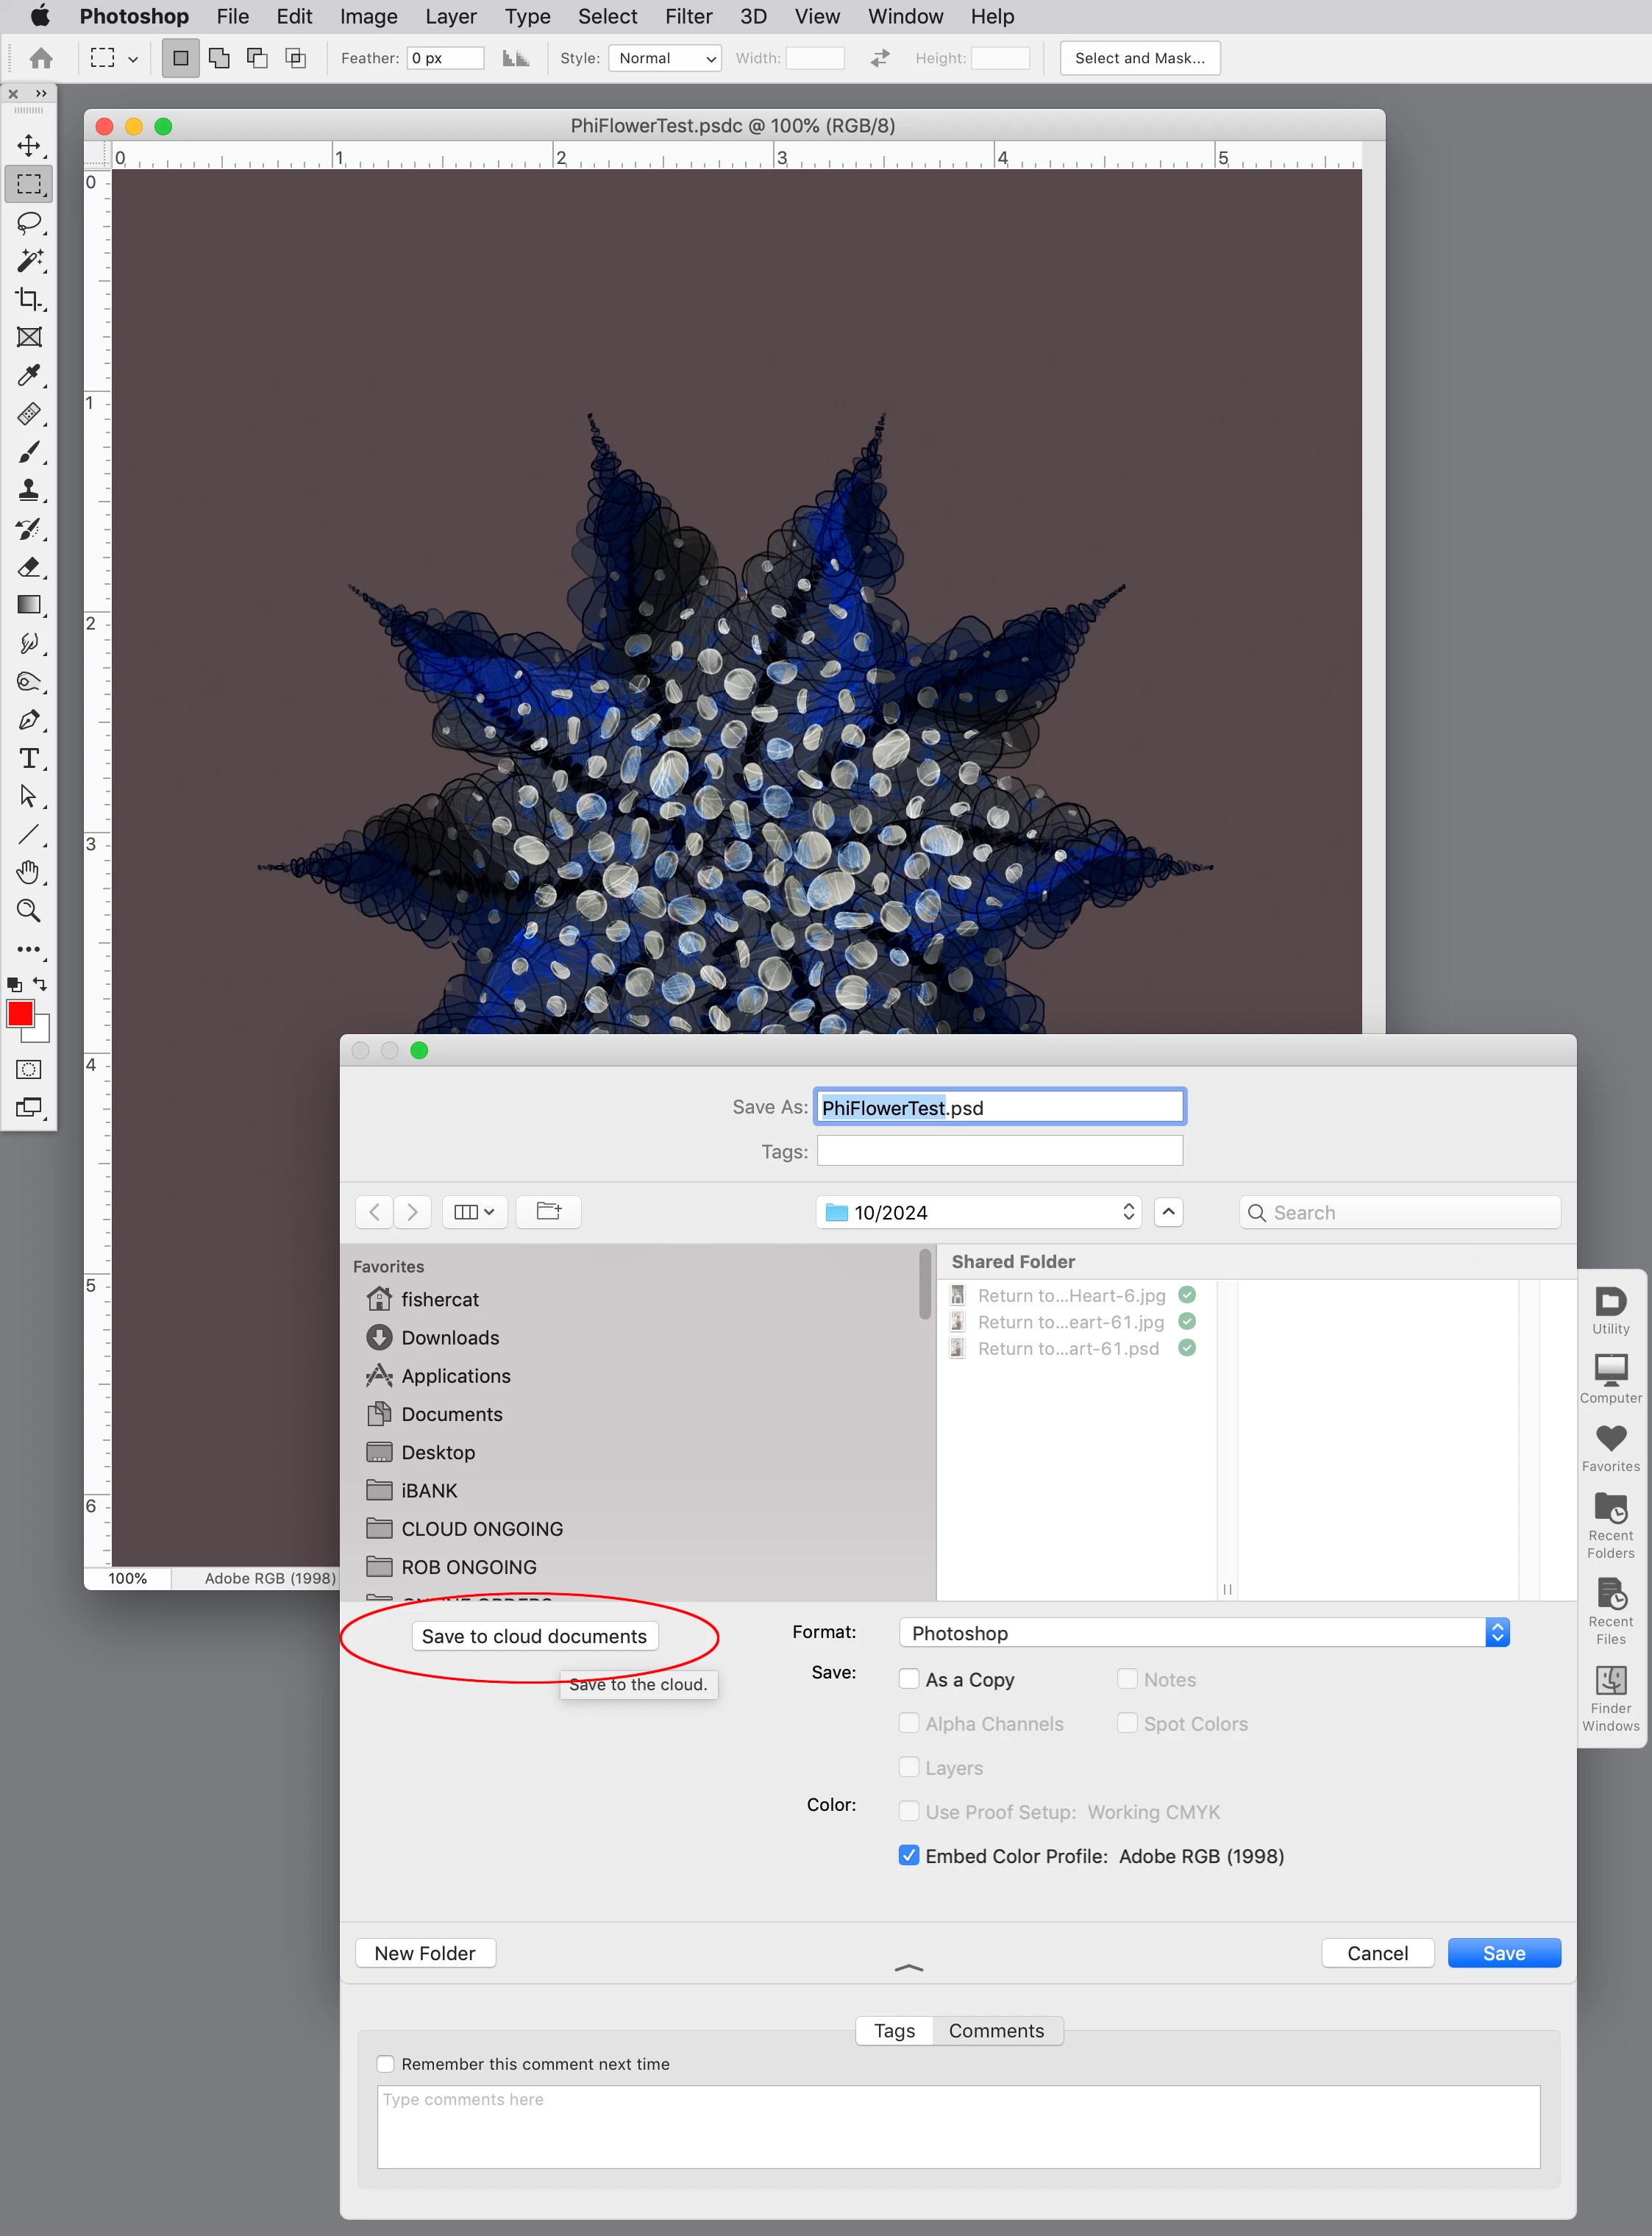This screenshot has width=1652, height=2236.
Task: Pick the Crop tool
Action: point(28,299)
